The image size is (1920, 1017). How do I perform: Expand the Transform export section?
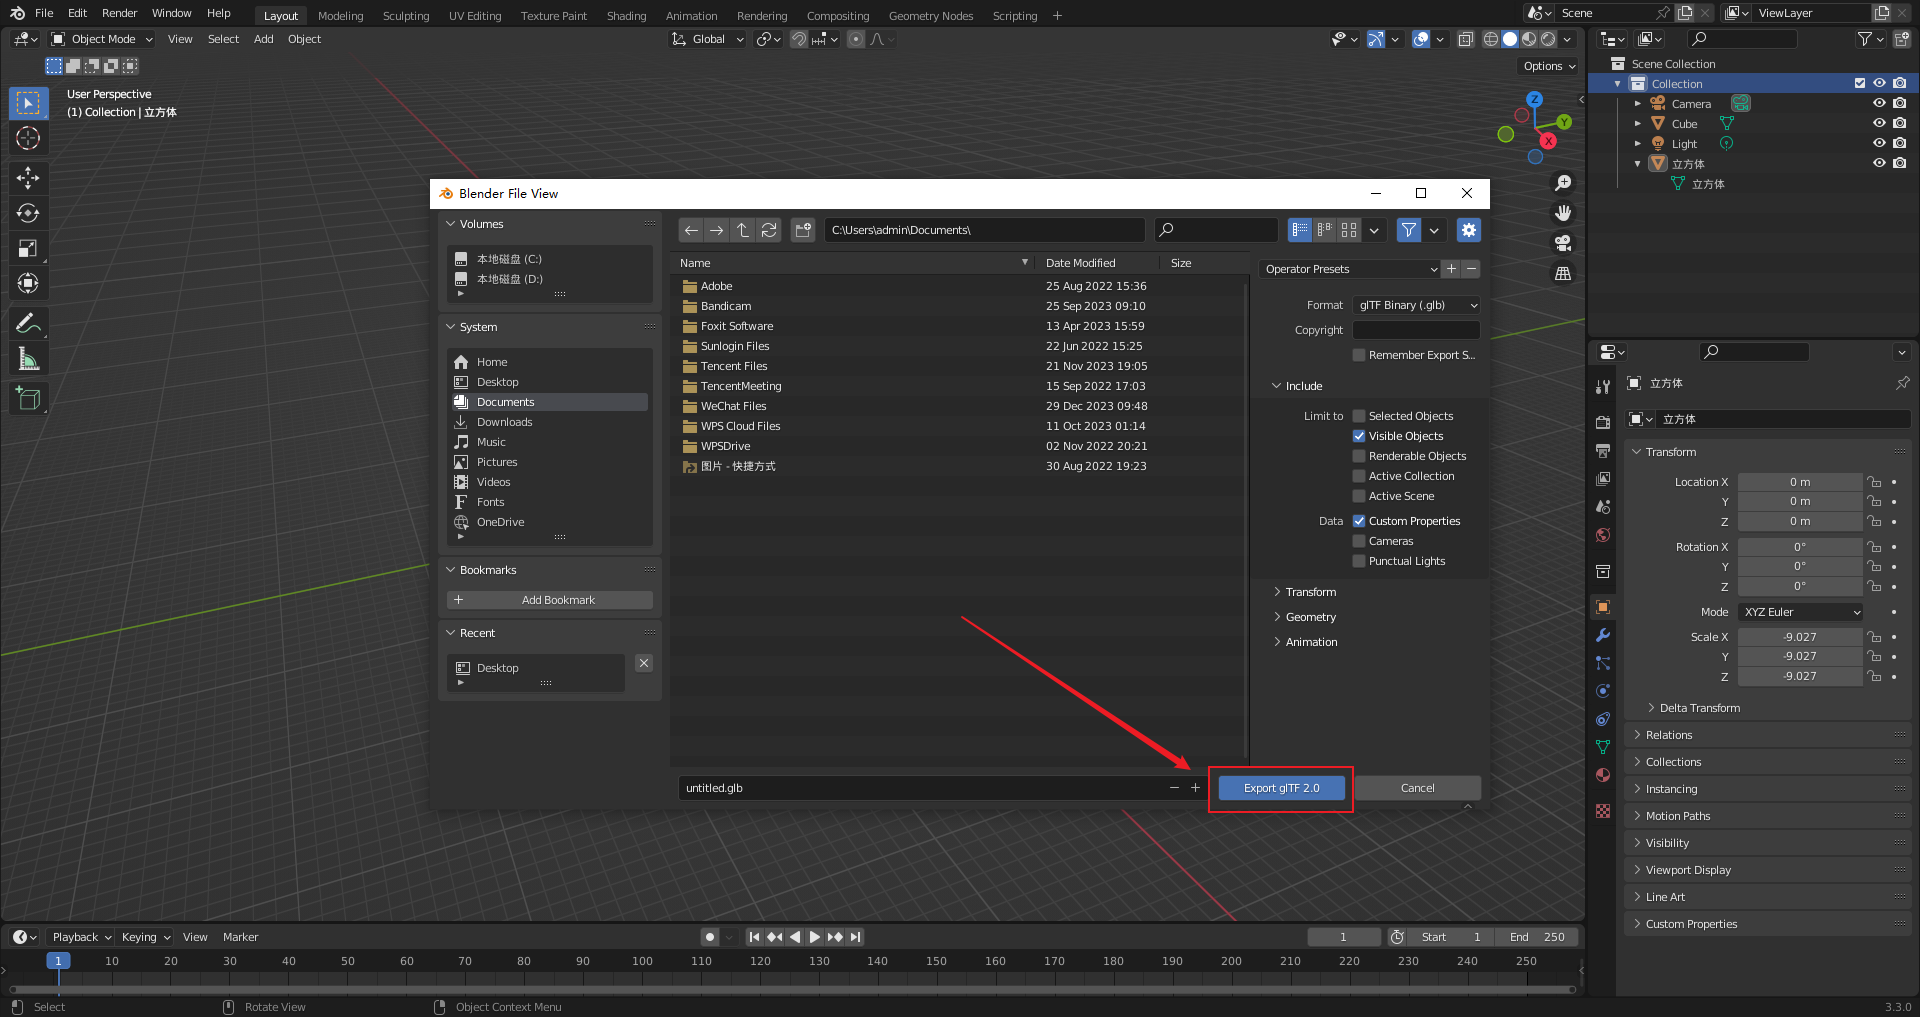pos(1310,592)
